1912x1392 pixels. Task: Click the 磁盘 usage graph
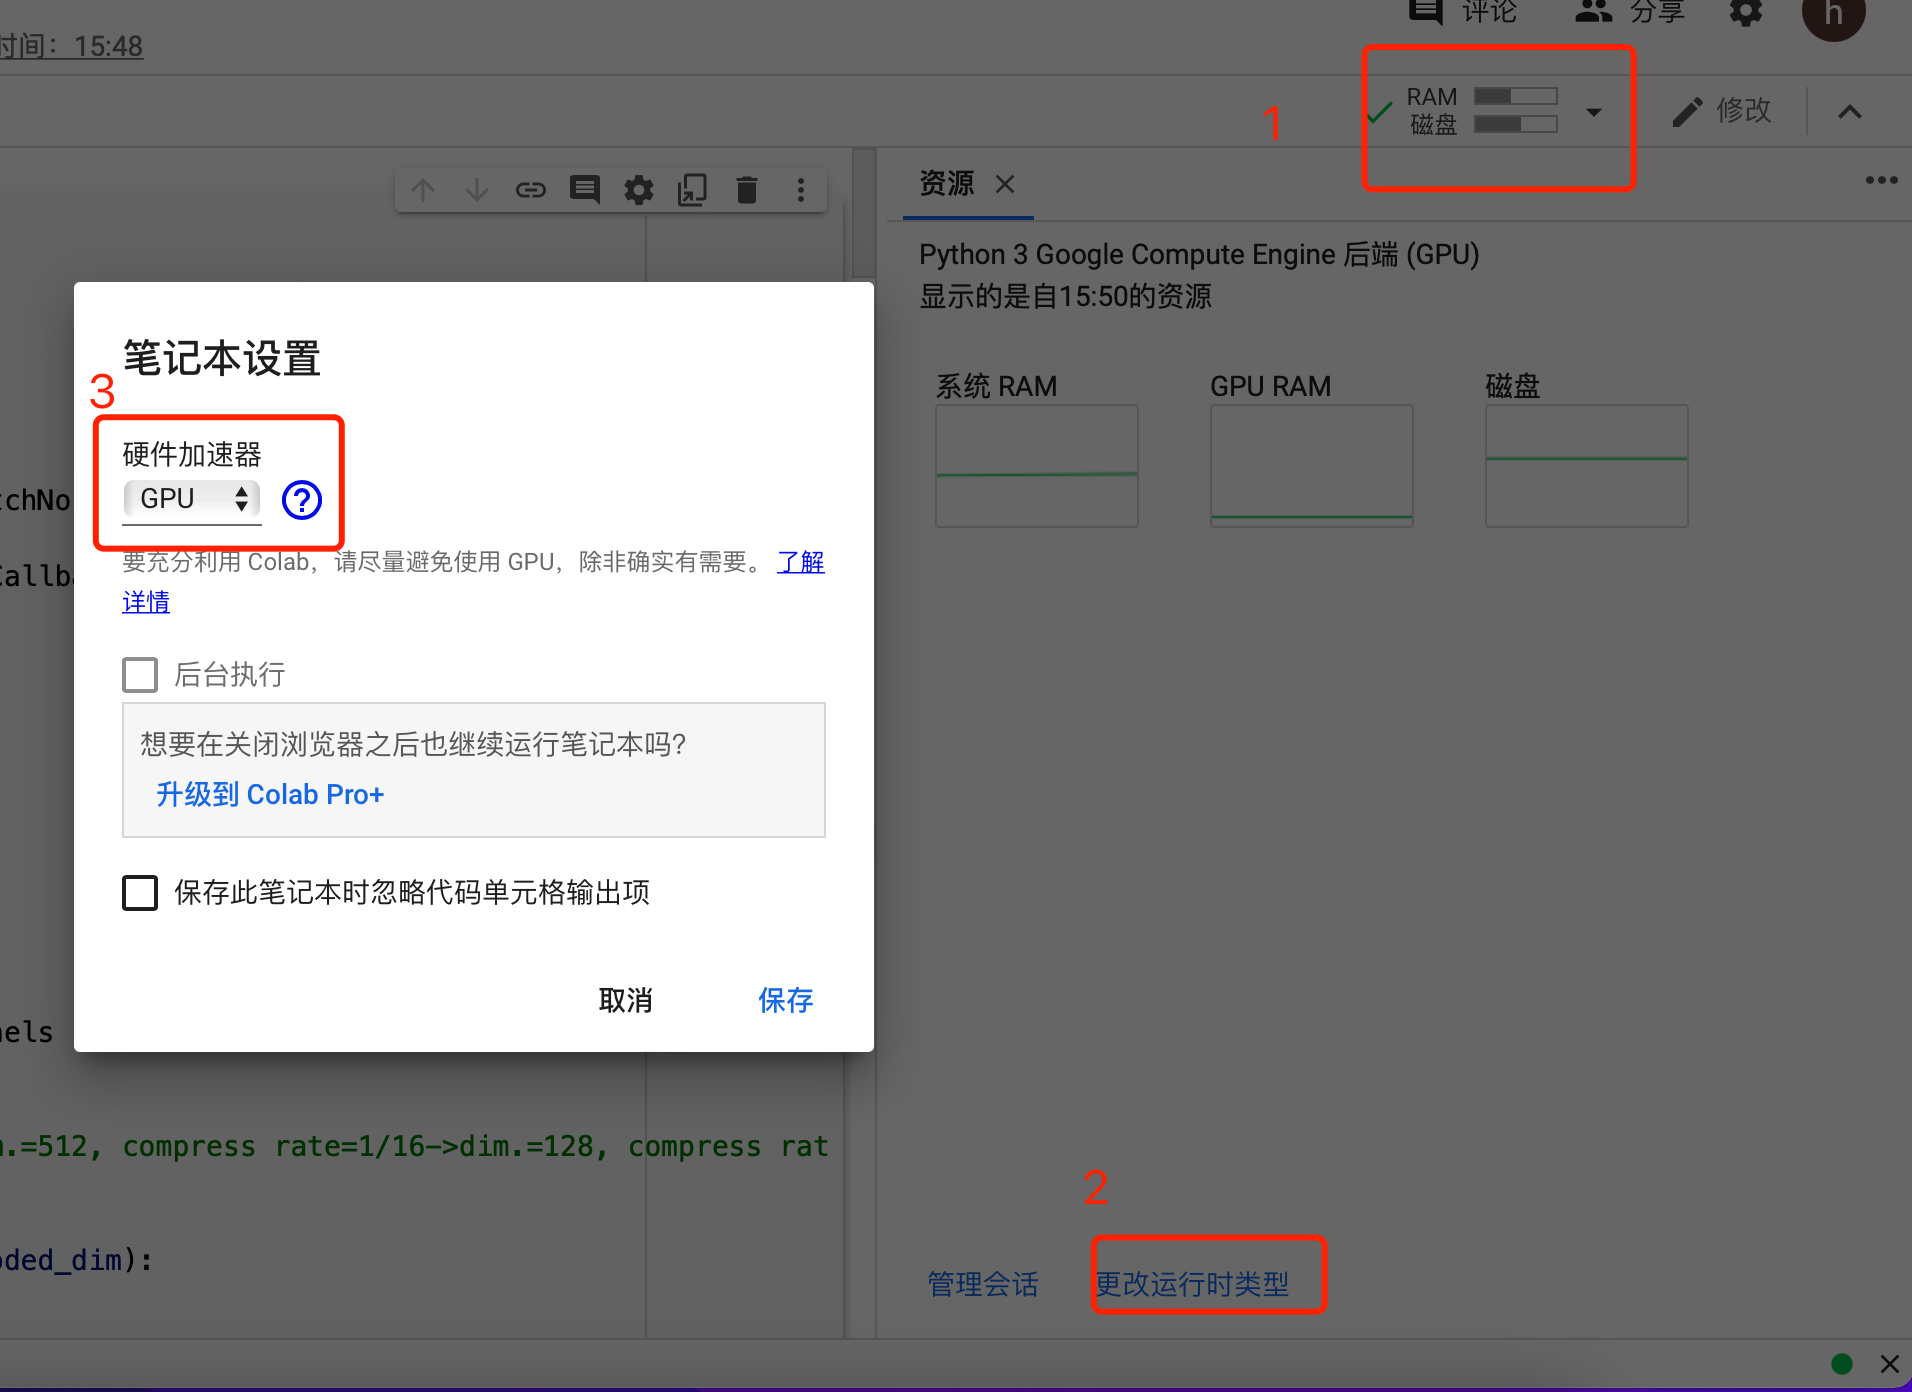coord(1586,465)
